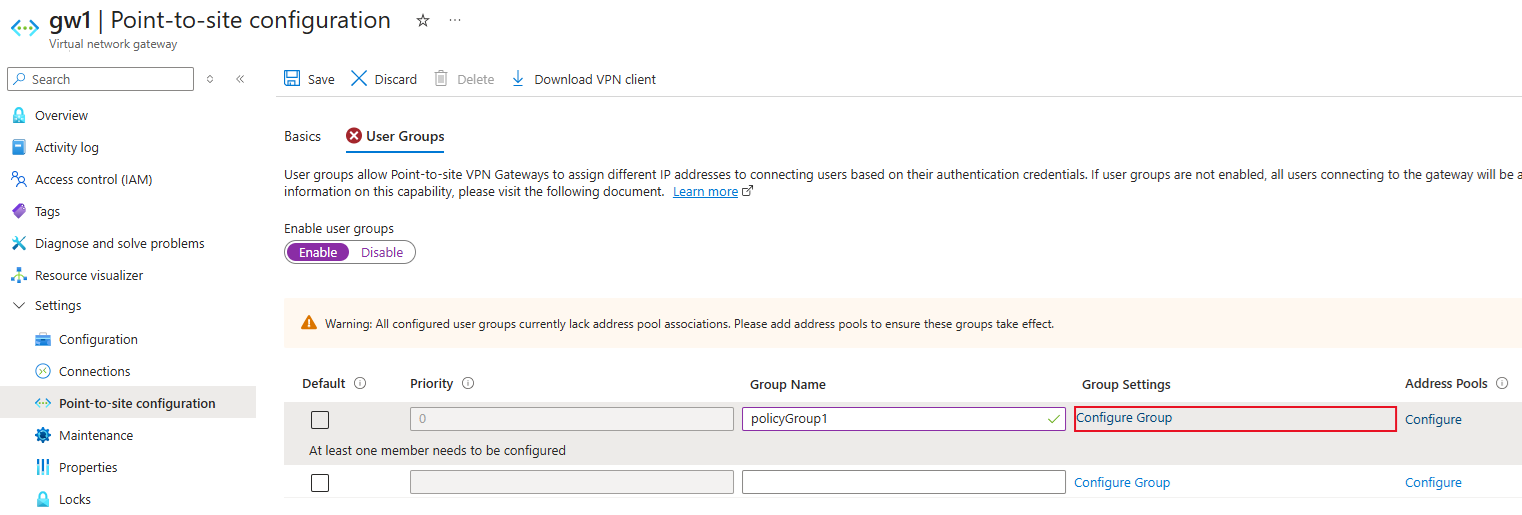Open the Diagnose and solve problems icon
1522x515 pixels.
click(18, 243)
